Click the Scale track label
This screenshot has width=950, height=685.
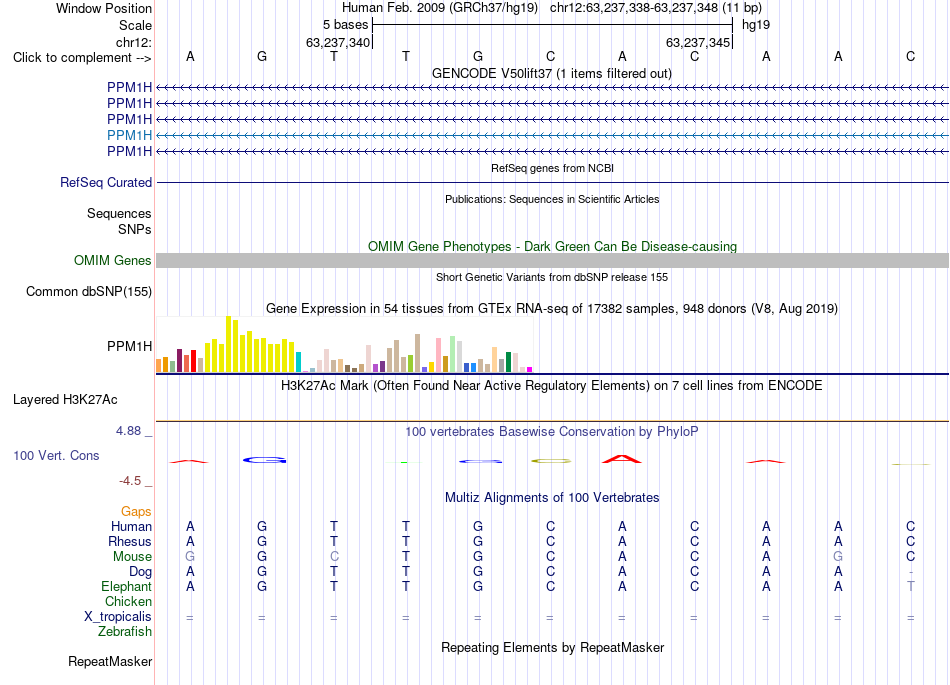click(x=135, y=25)
